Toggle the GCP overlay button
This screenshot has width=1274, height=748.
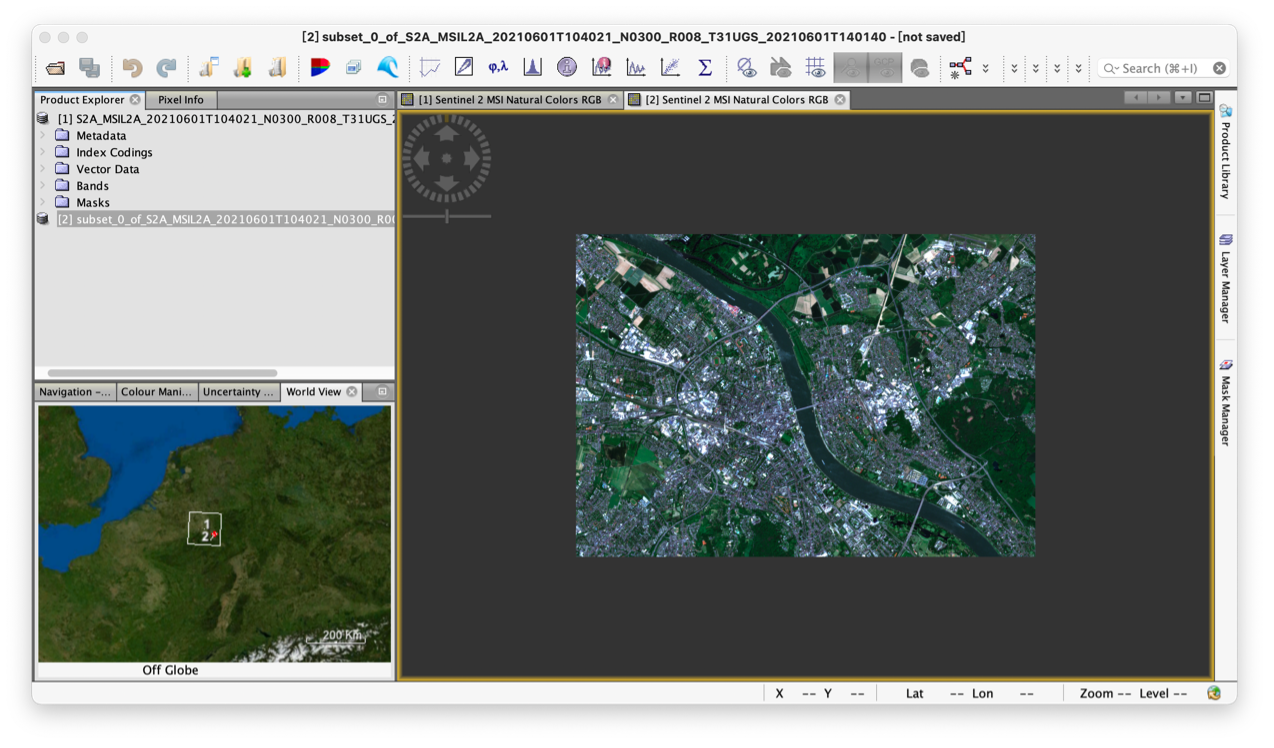click(x=885, y=68)
